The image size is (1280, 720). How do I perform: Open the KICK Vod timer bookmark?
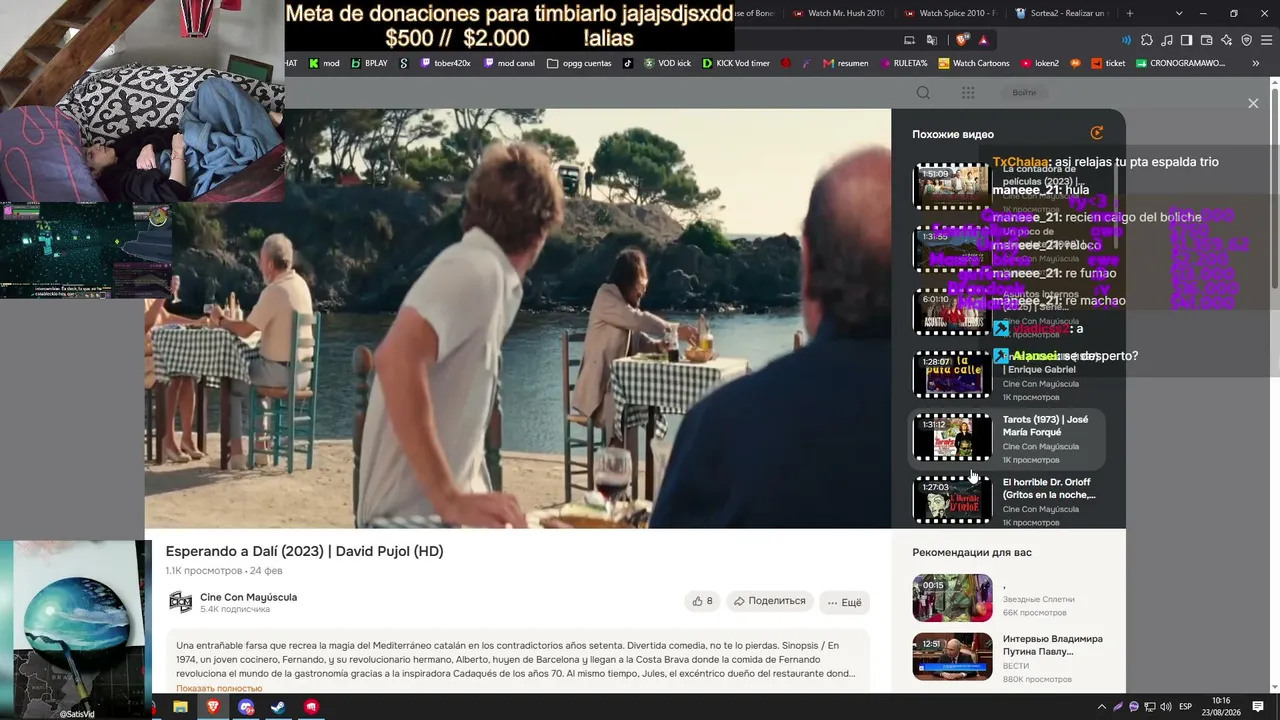click(x=736, y=63)
